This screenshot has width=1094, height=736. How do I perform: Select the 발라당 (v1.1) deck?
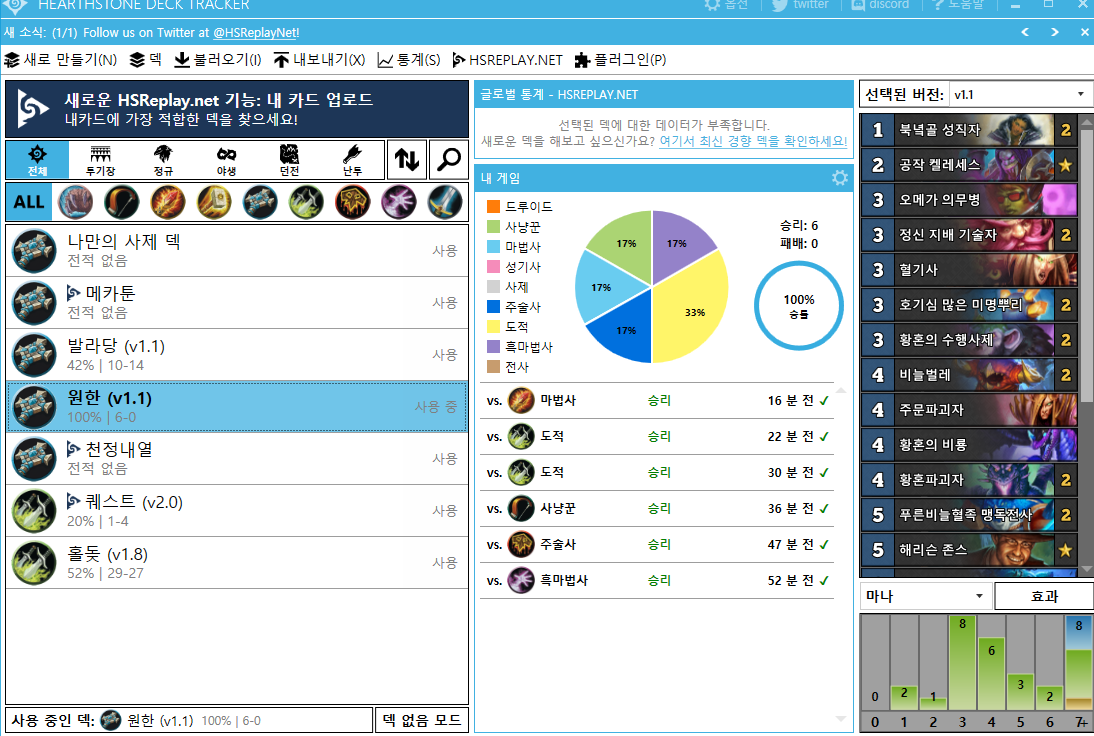[x=237, y=354]
